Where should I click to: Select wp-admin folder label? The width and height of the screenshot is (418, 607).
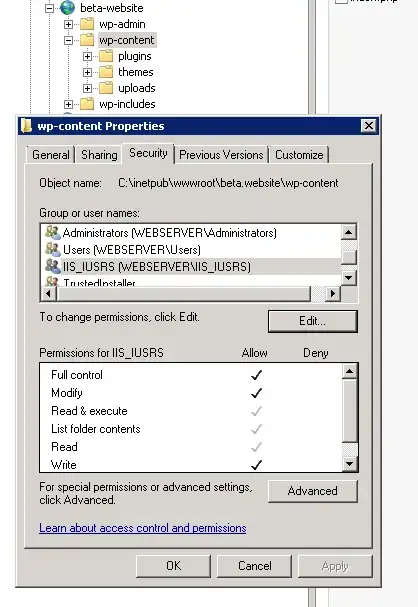pos(122,24)
